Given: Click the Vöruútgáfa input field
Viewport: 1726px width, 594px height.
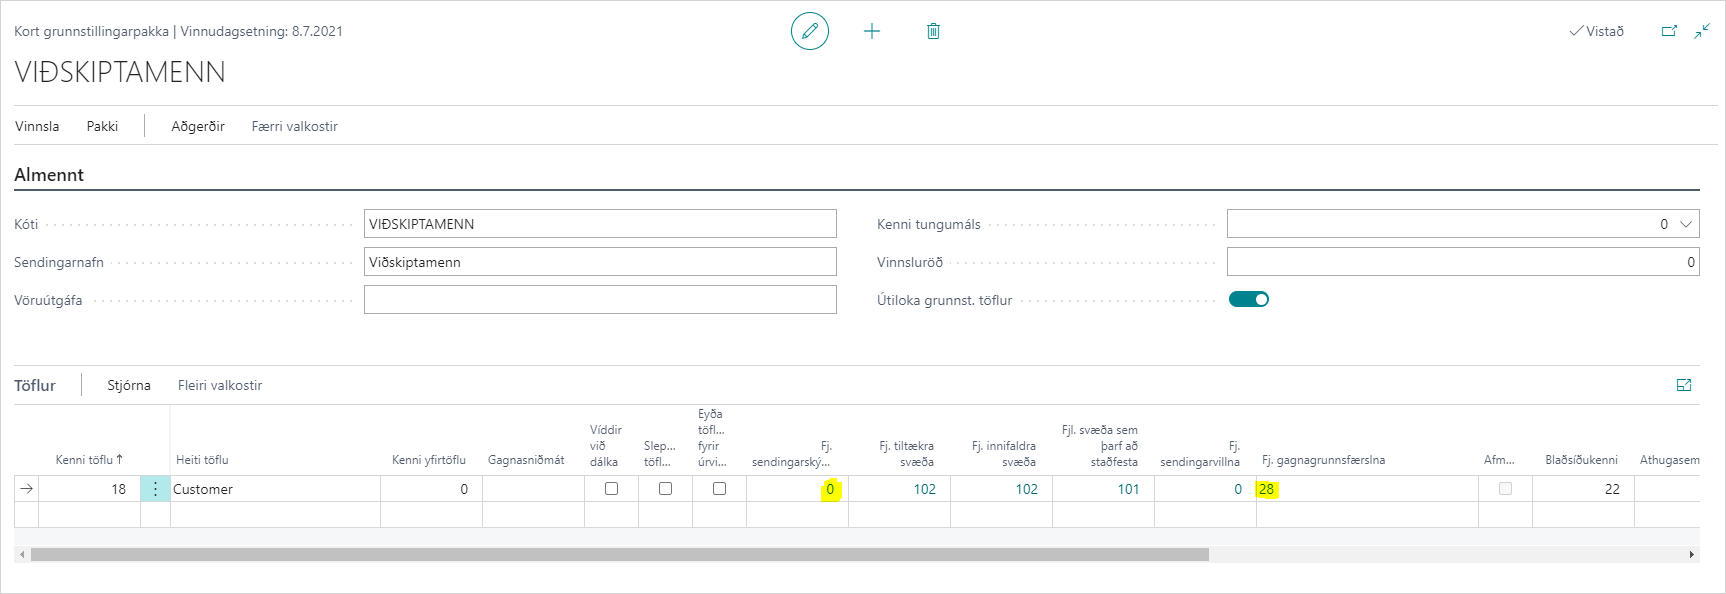Looking at the screenshot, I should coord(600,300).
